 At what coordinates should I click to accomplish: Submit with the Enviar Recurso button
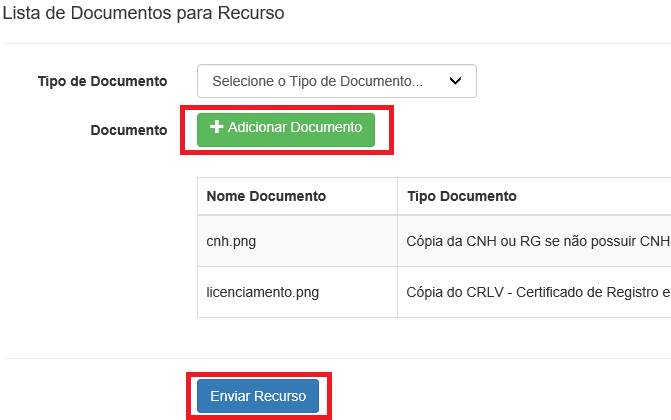pos(258,396)
